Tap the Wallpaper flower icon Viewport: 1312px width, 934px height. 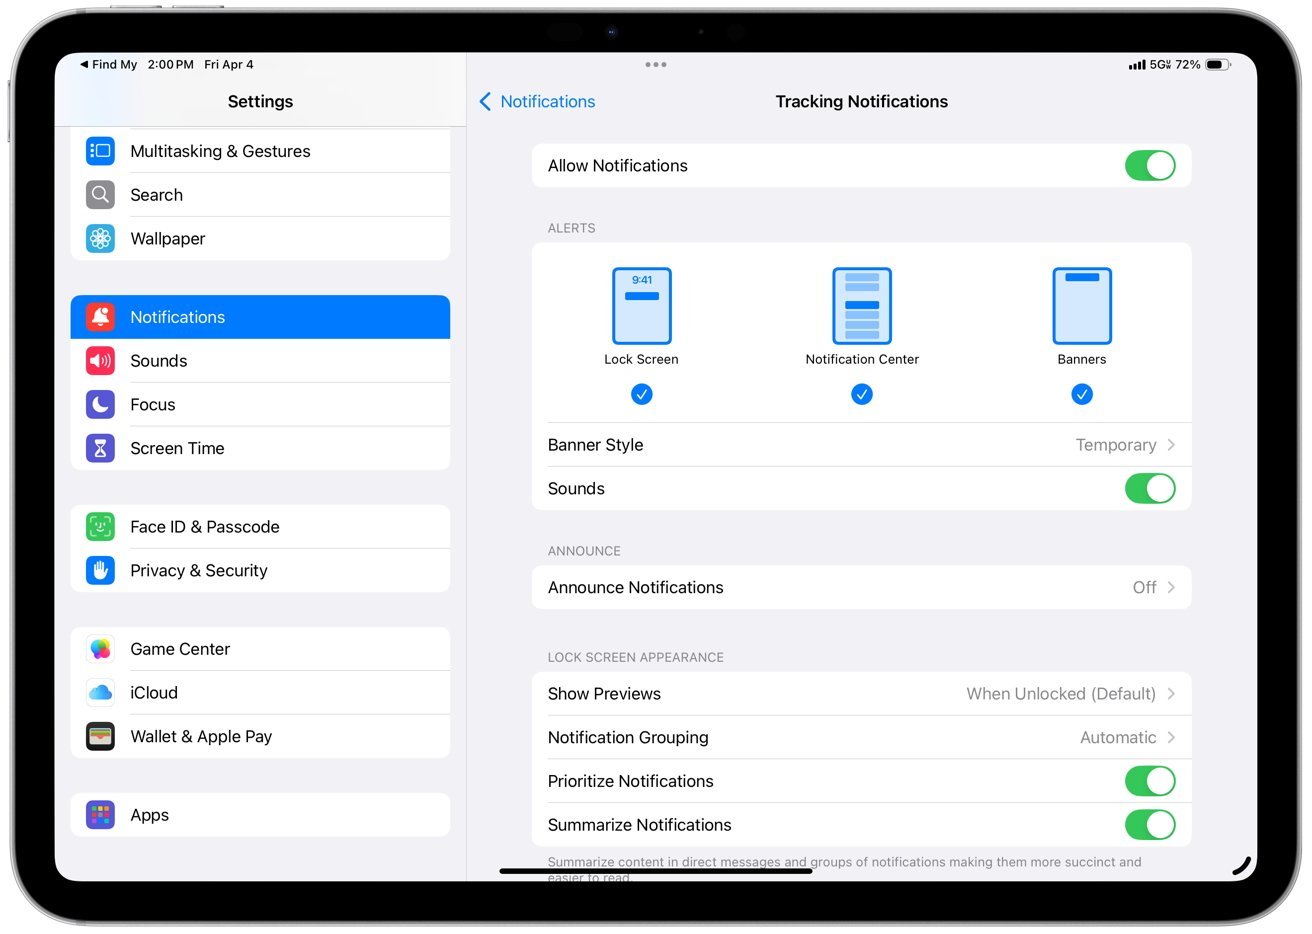(x=100, y=239)
